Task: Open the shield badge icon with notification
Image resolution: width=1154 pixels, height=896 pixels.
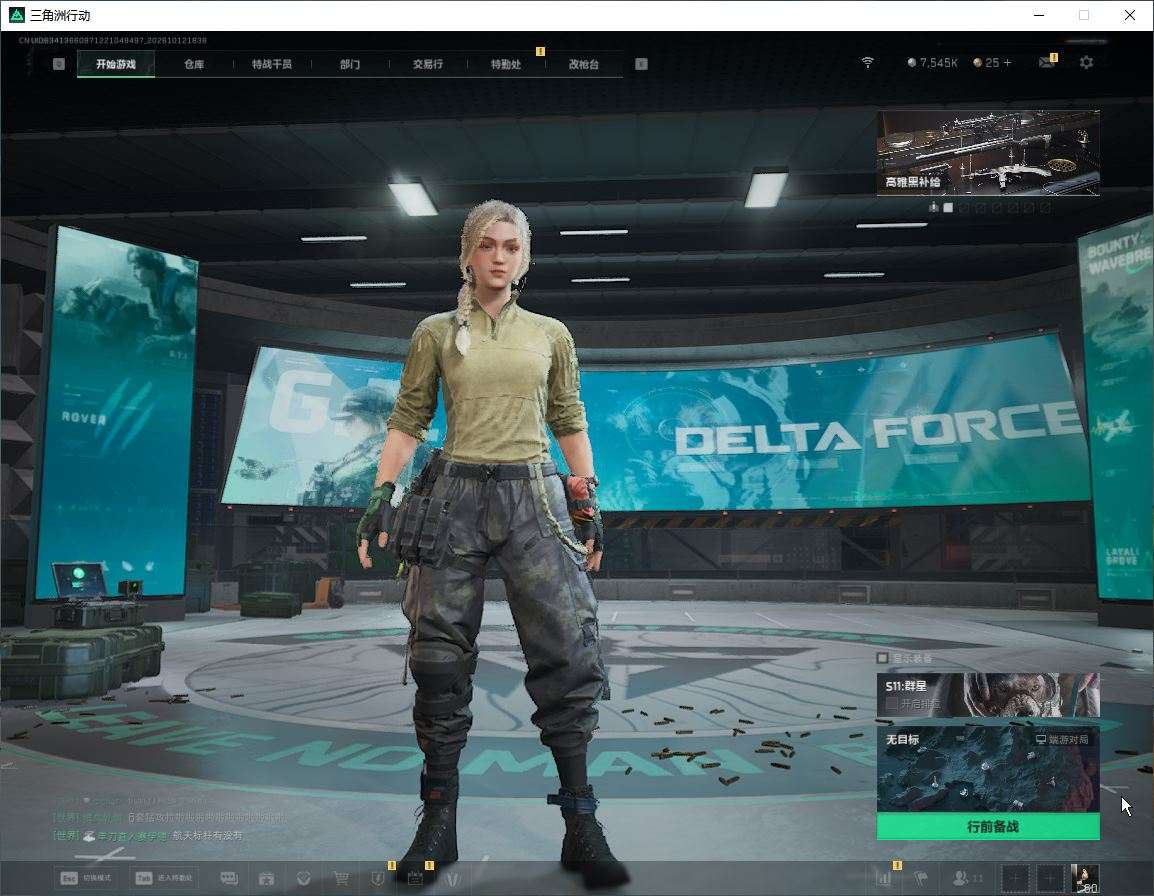Action: pos(378,878)
